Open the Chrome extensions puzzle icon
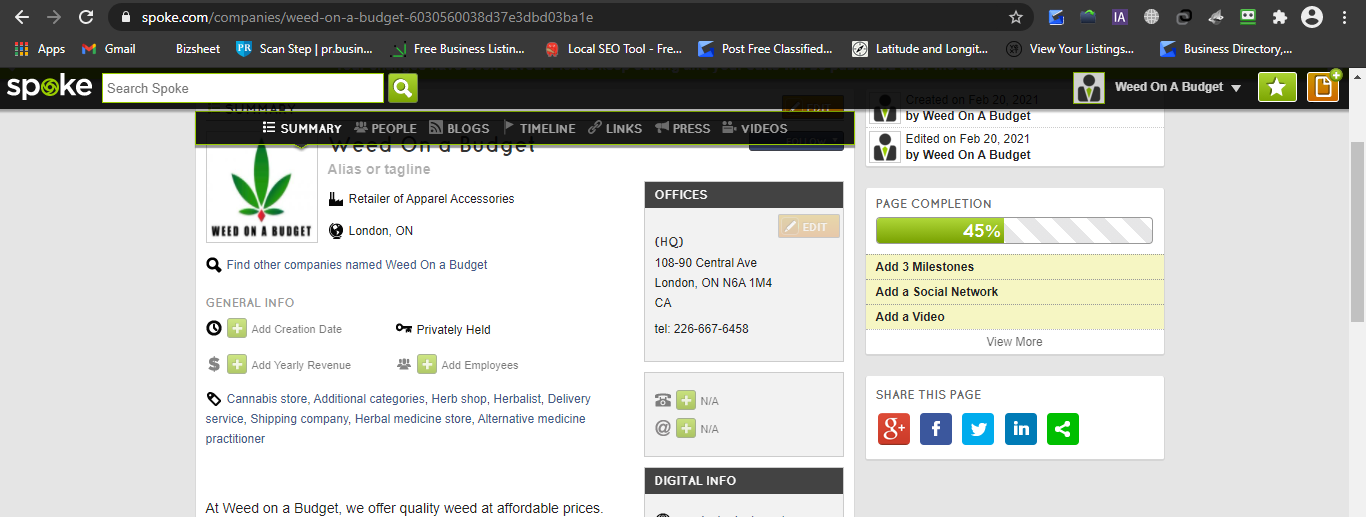 [x=1279, y=17]
